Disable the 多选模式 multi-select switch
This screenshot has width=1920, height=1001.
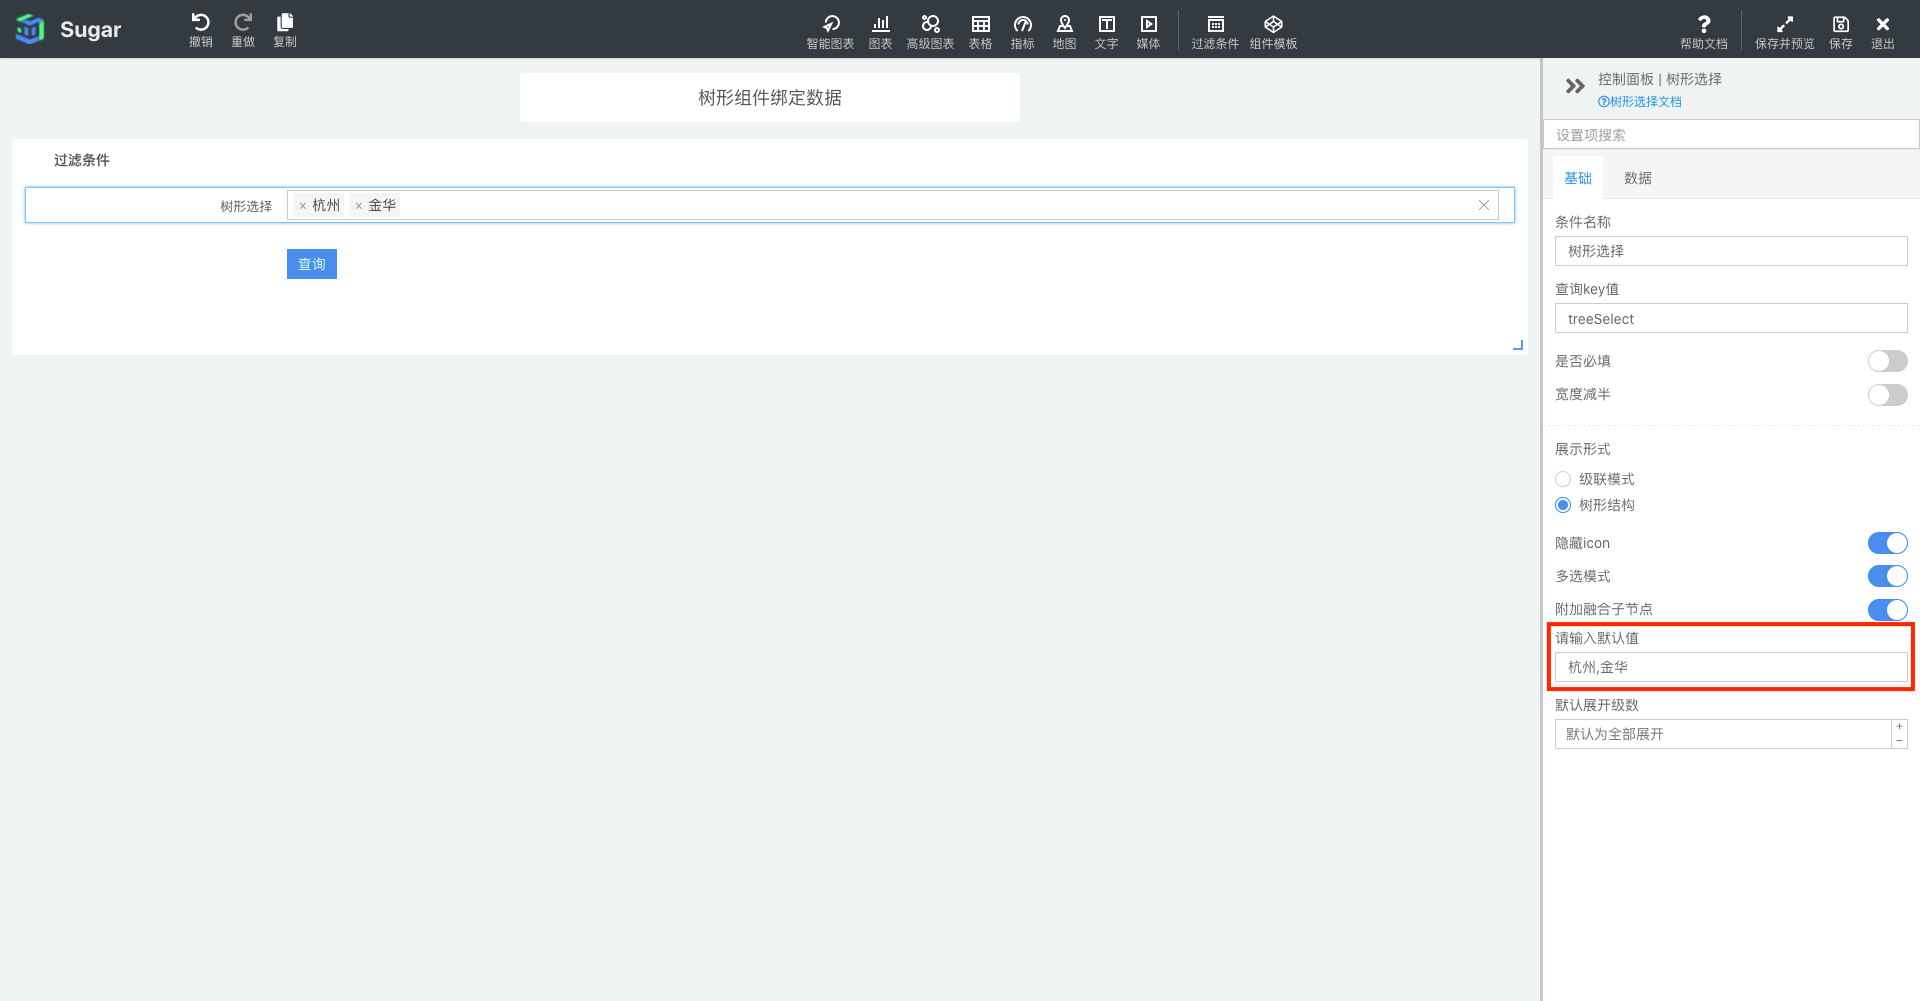(x=1887, y=576)
